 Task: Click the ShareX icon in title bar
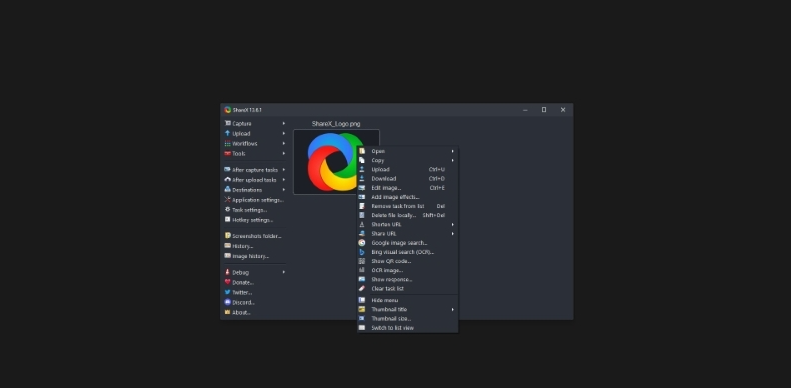point(228,109)
